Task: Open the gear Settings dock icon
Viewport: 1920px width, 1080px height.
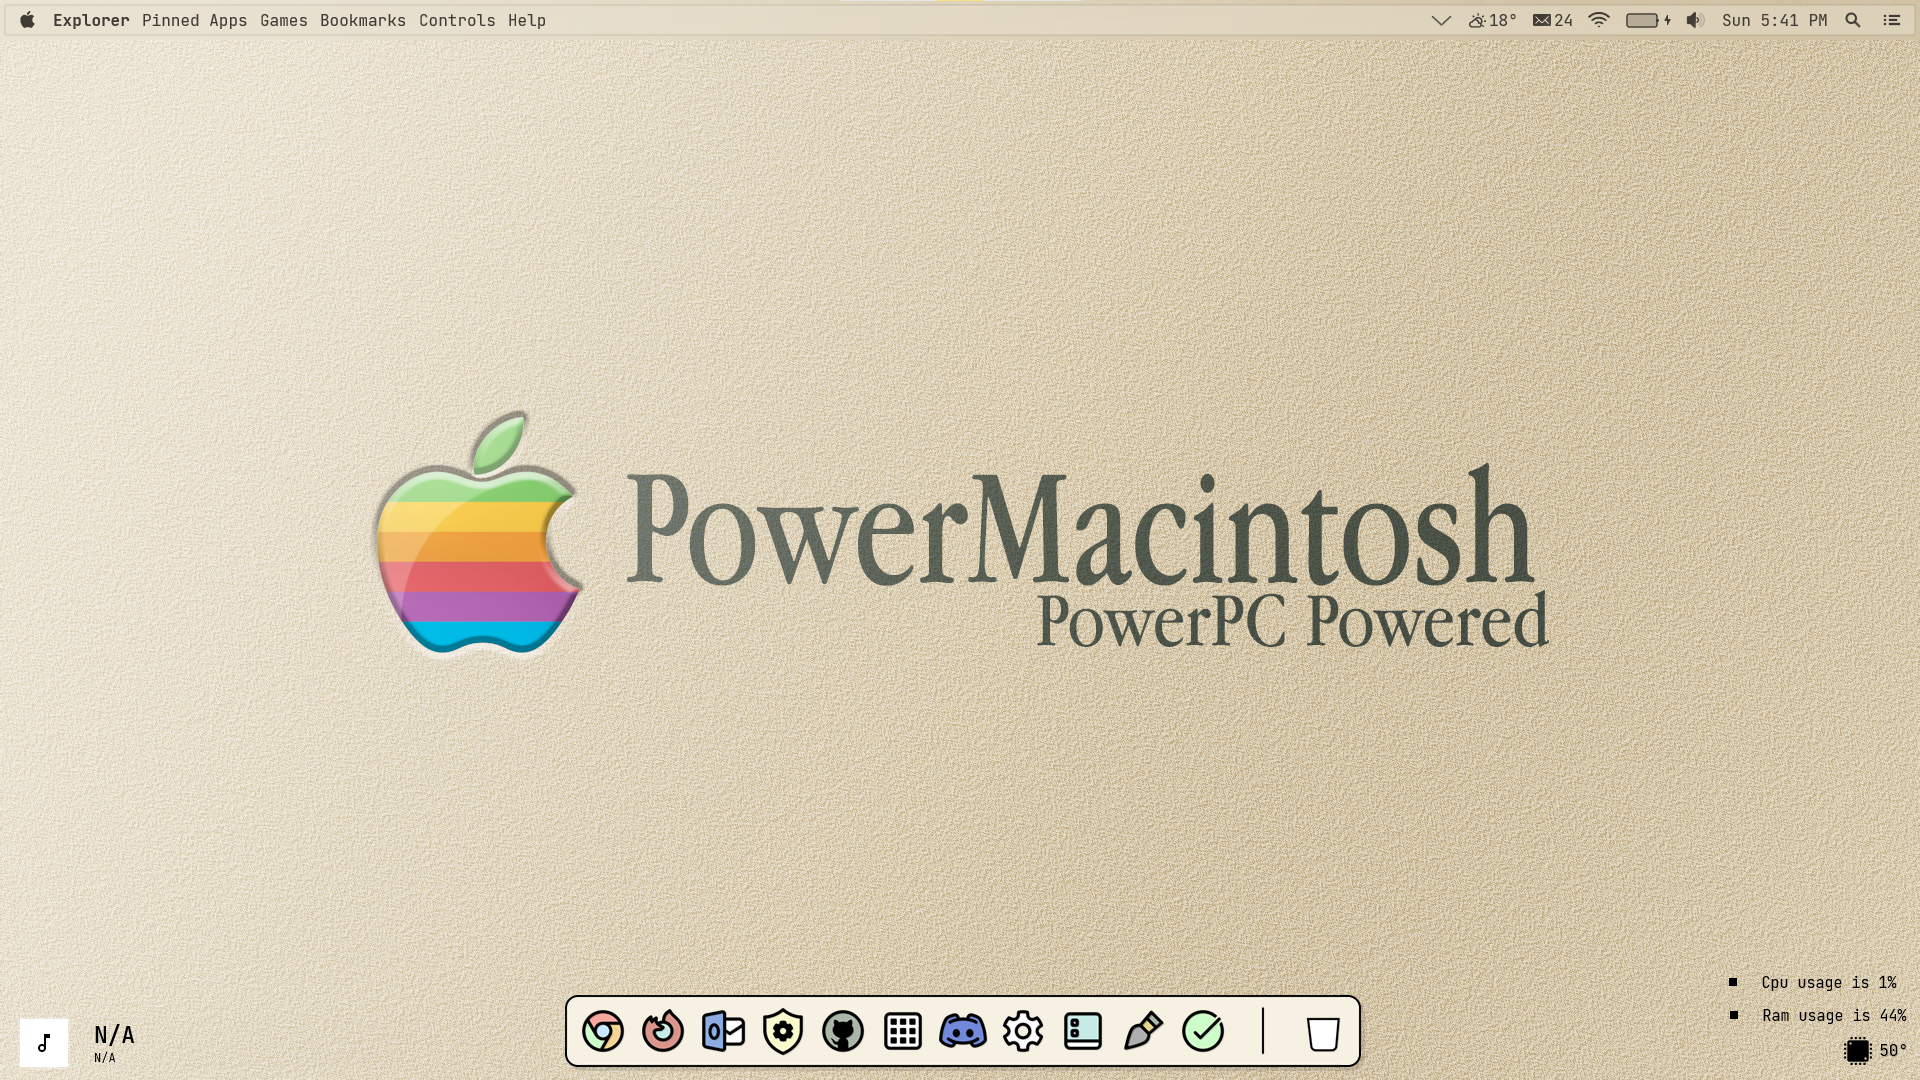Action: pos(1023,1031)
